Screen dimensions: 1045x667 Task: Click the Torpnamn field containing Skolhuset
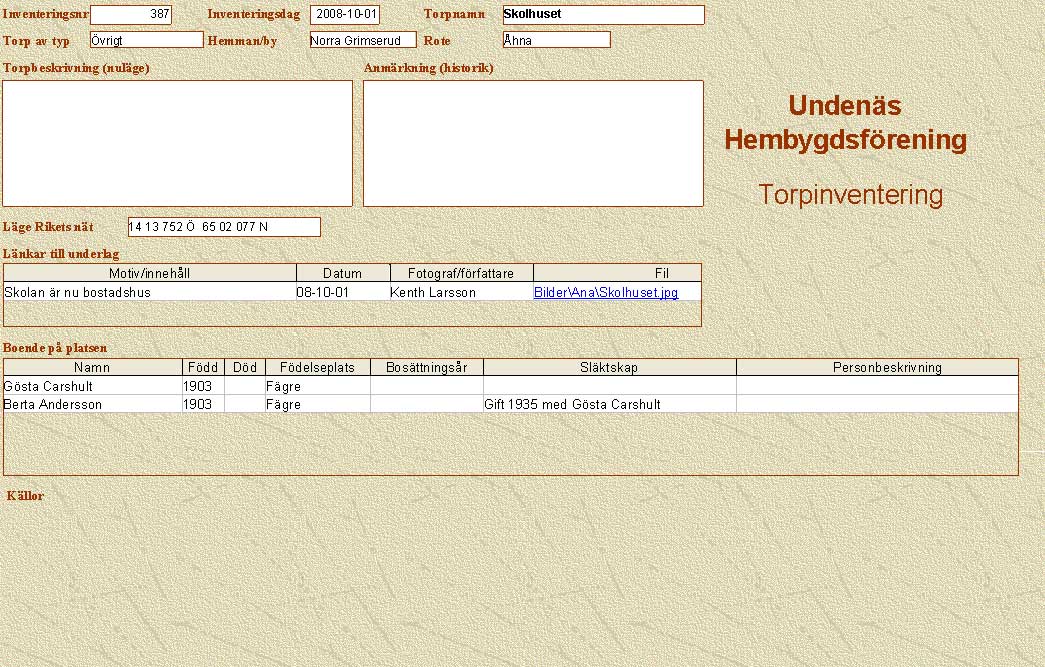point(603,15)
